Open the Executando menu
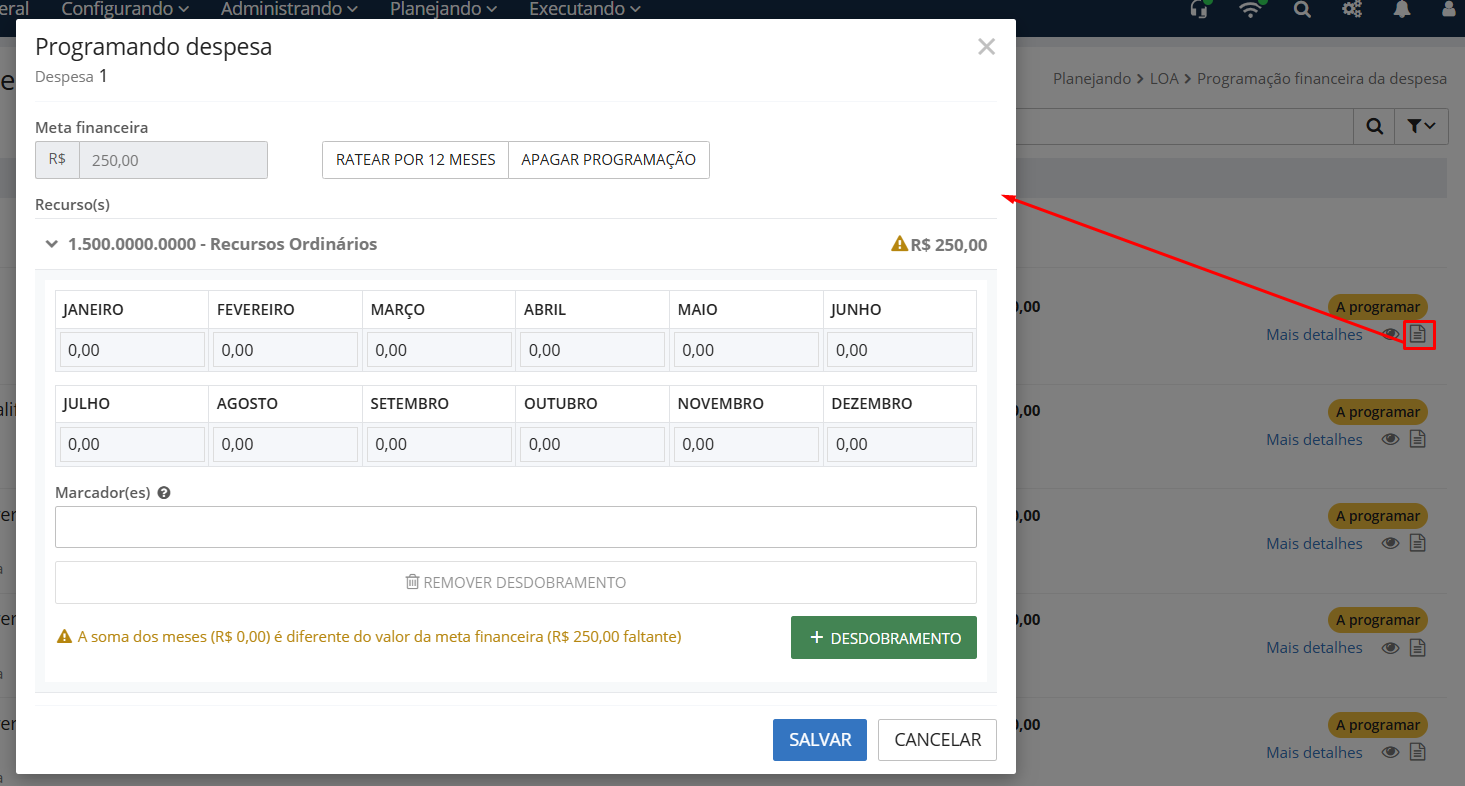This screenshot has height=786, width=1465. point(584,9)
